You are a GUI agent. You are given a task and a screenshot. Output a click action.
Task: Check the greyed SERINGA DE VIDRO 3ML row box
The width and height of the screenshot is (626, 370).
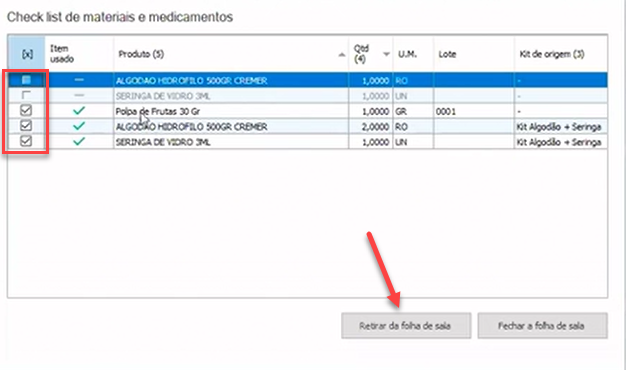click(26, 95)
